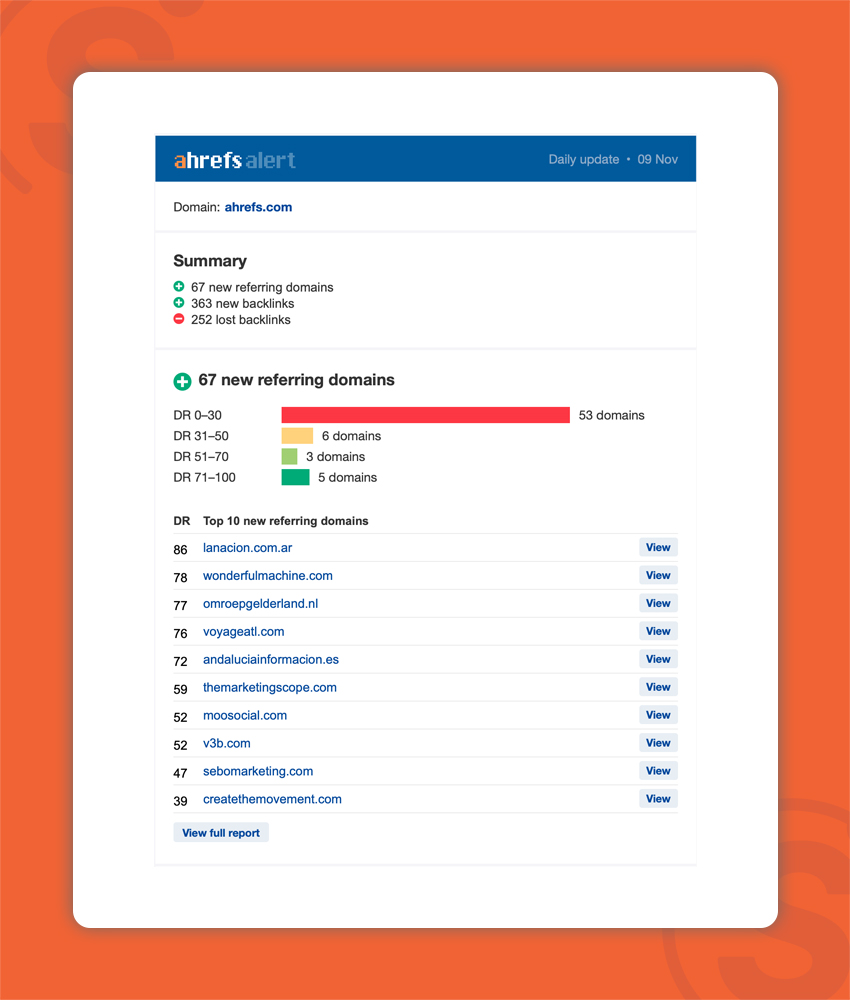
Task: Click the green plus icon next to 363 new backlinks
Action: [x=179, y=303]
